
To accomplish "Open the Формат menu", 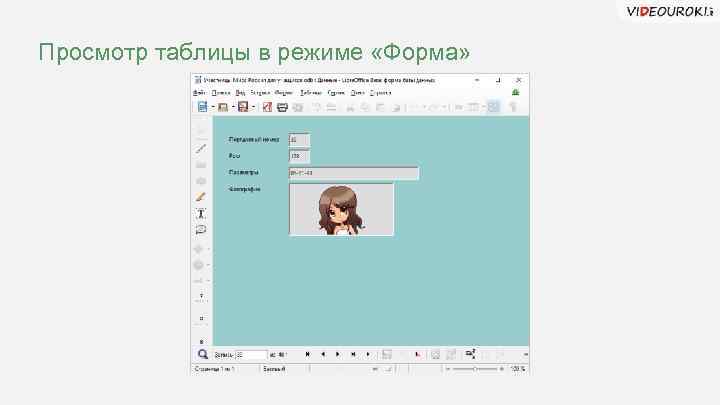I will pos(284,93).
